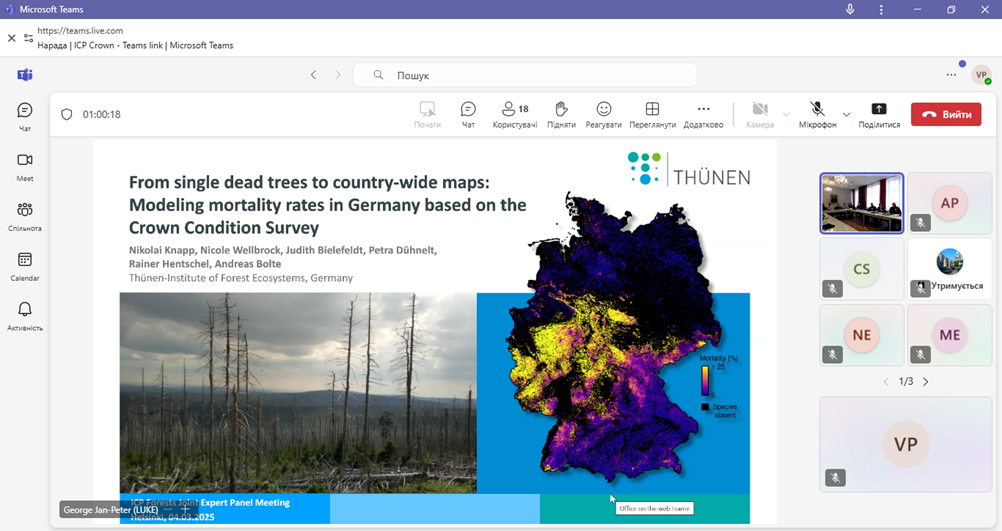Go to next participants page arrow
This screenshot has width=1002, height=531.
click(x=925, y=381)
